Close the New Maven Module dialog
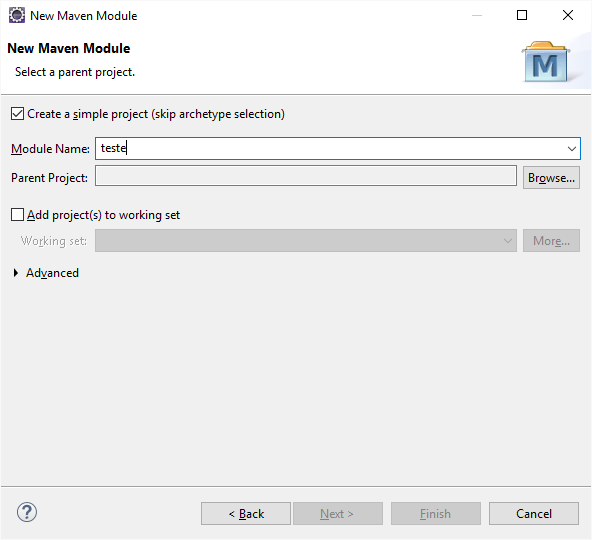Screen dimensions: 592x540 click(x=568, y=15)
